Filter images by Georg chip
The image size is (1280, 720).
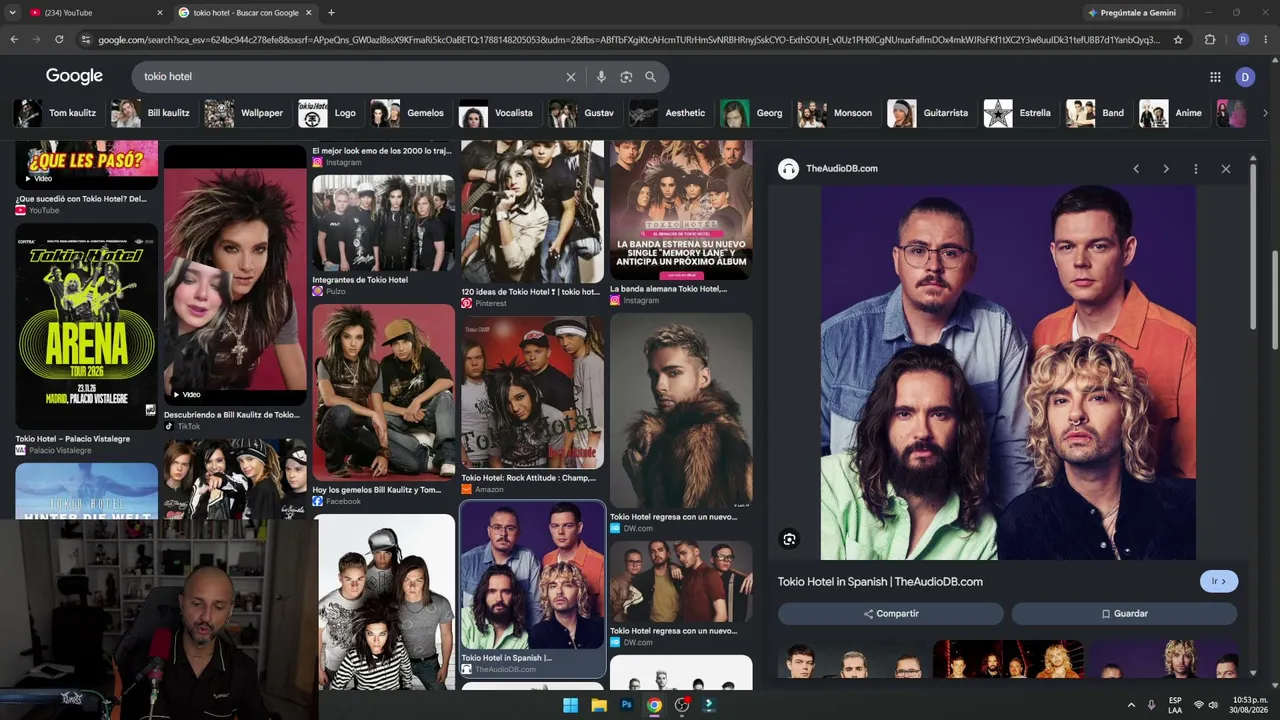pos(752,113)
